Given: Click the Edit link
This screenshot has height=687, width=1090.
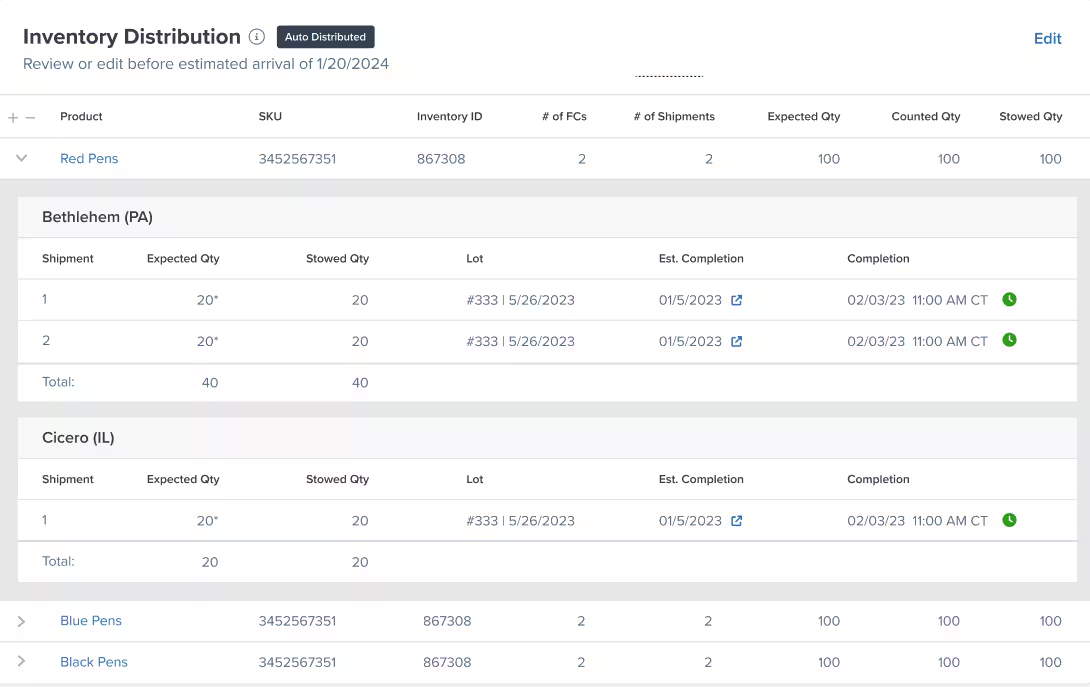Looking at the screenshot, I should coord(1047,38).
